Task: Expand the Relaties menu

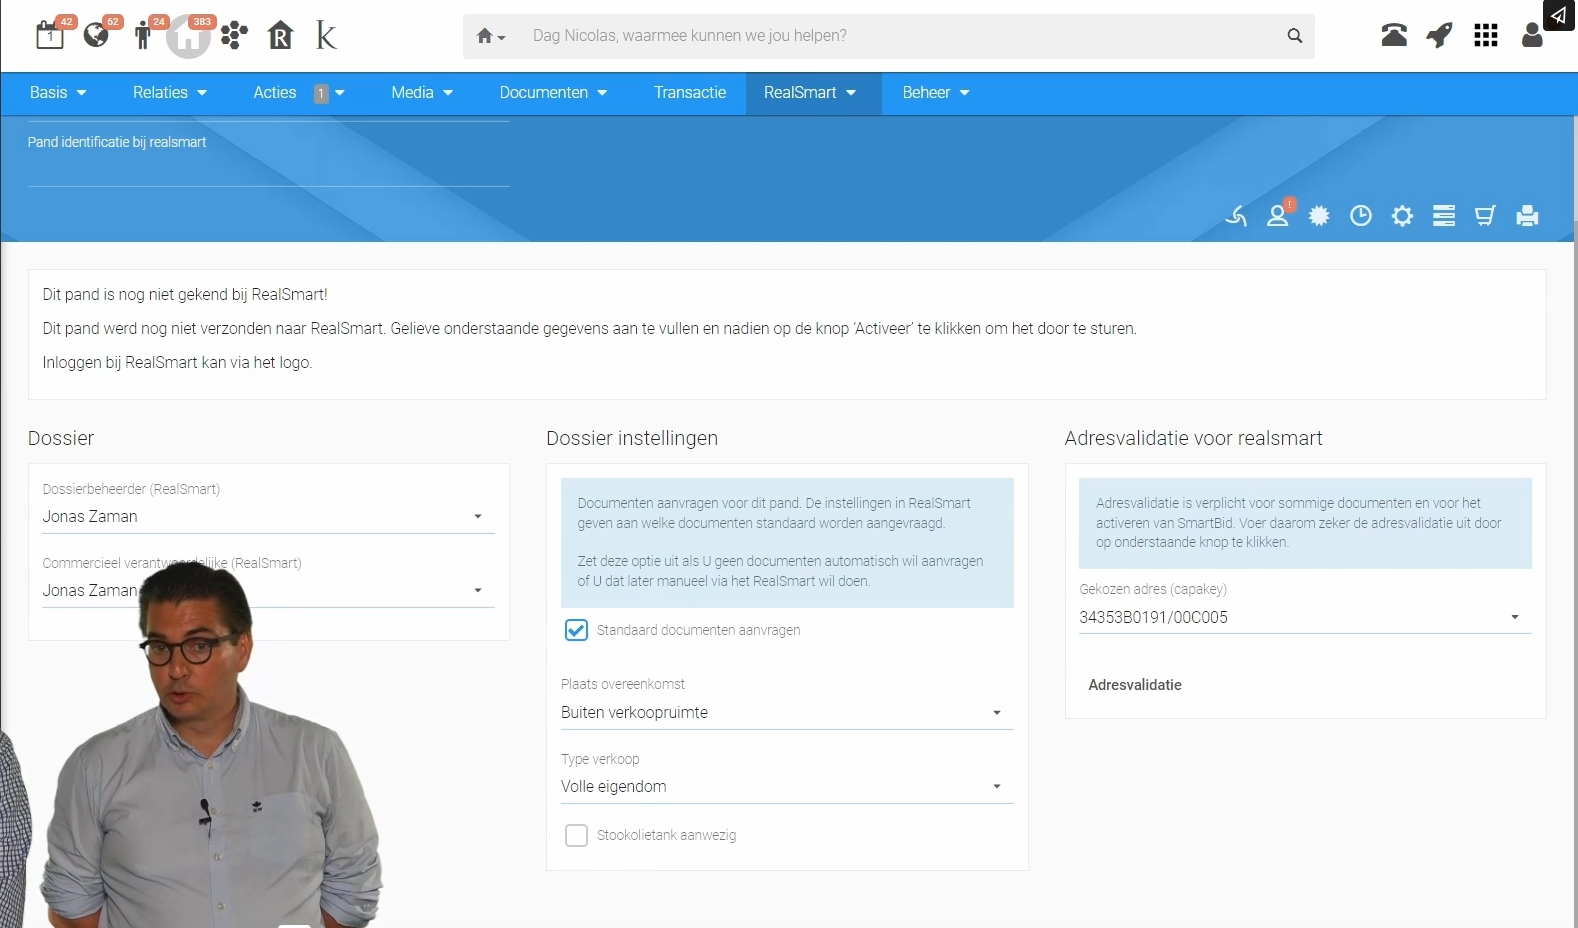Action: pyautogui.click(x=170, y=93)
